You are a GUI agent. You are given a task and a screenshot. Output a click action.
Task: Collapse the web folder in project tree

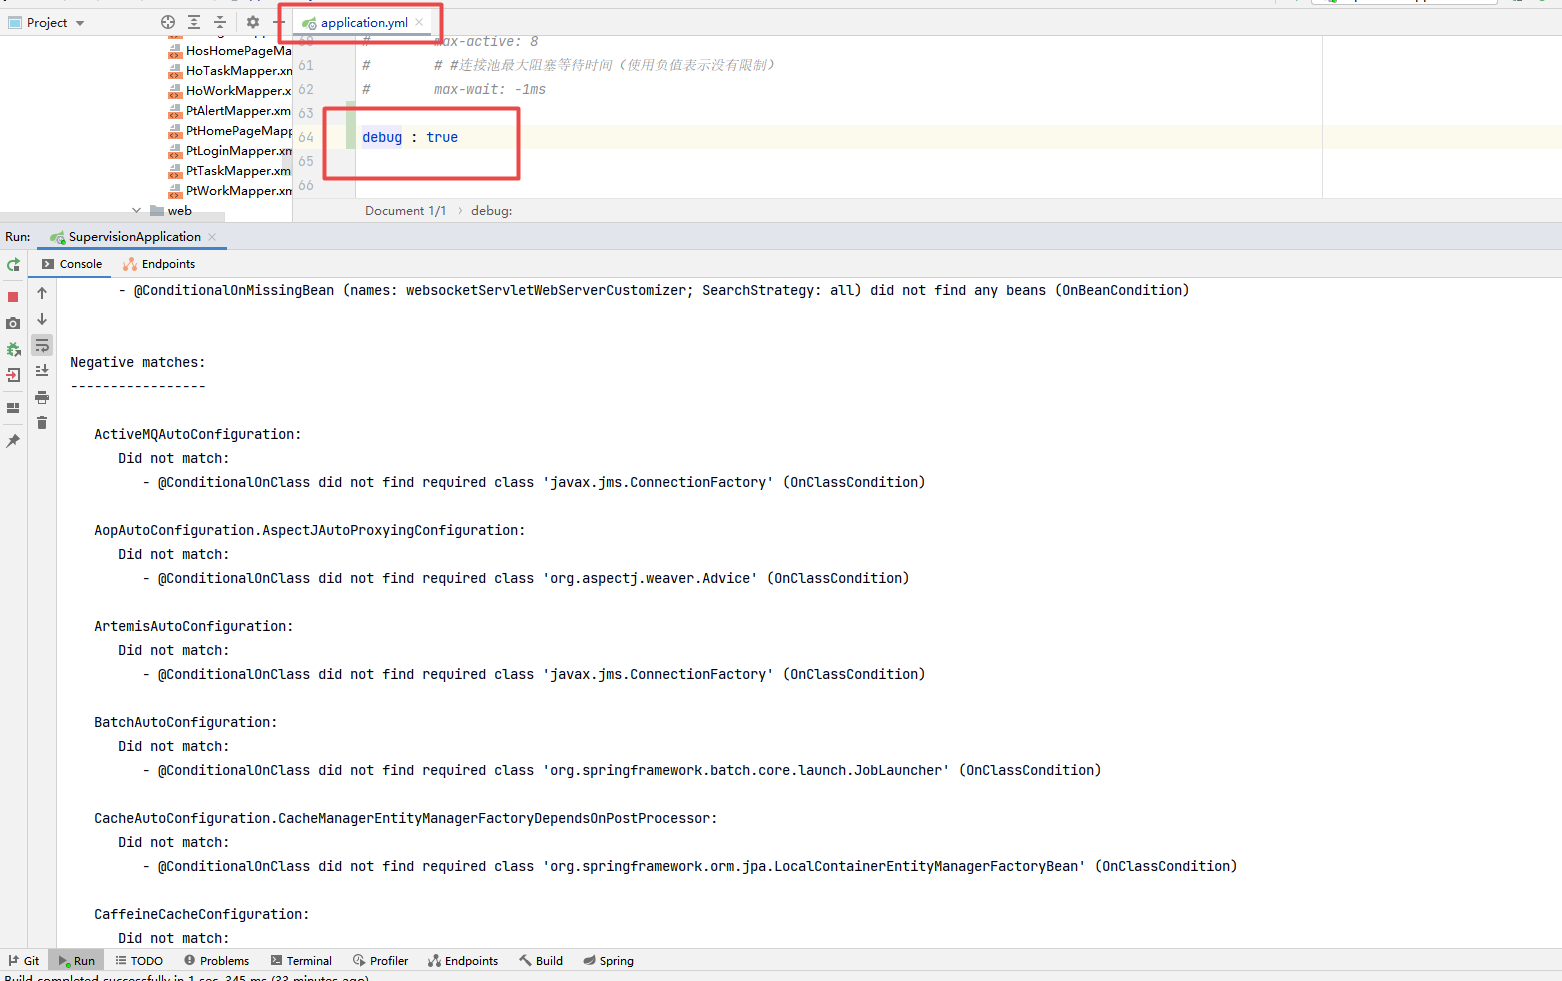click(136, 210)
